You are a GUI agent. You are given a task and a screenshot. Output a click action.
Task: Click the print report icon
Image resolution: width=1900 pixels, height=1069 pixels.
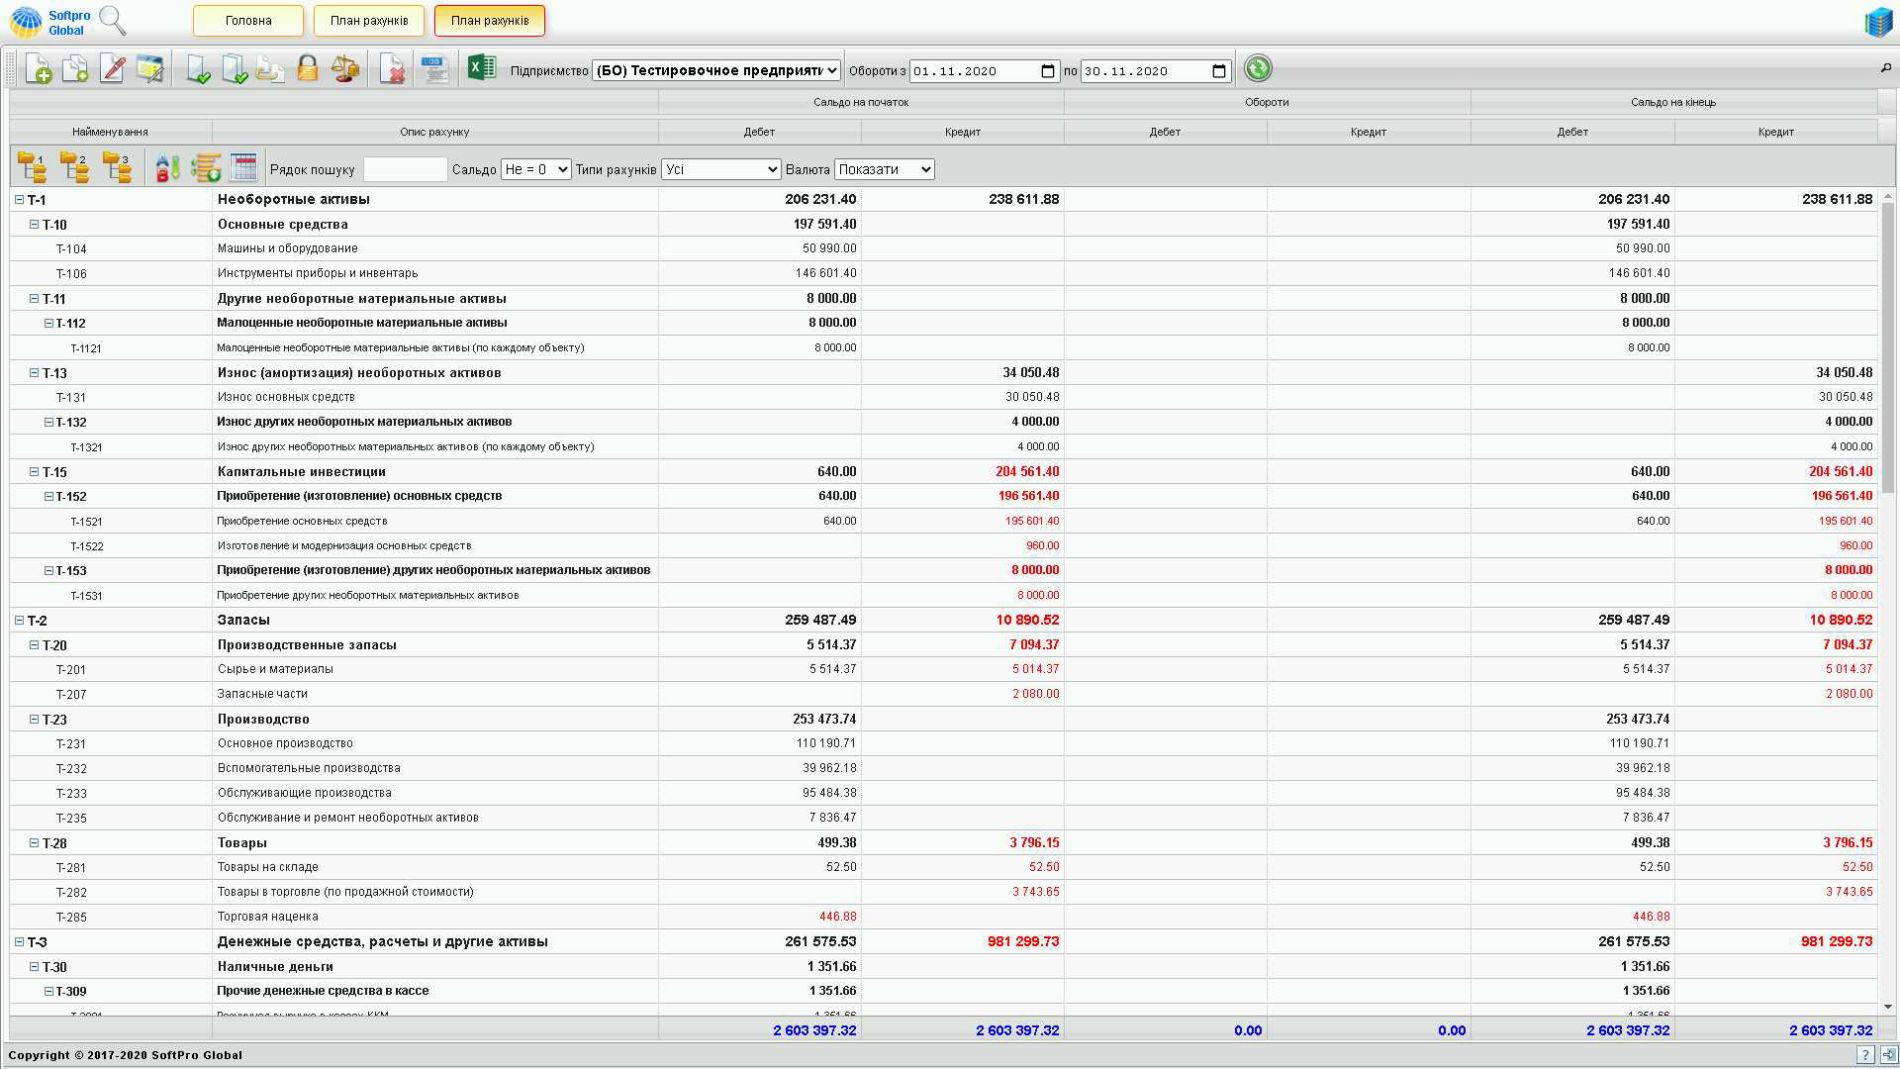(434, 69)
